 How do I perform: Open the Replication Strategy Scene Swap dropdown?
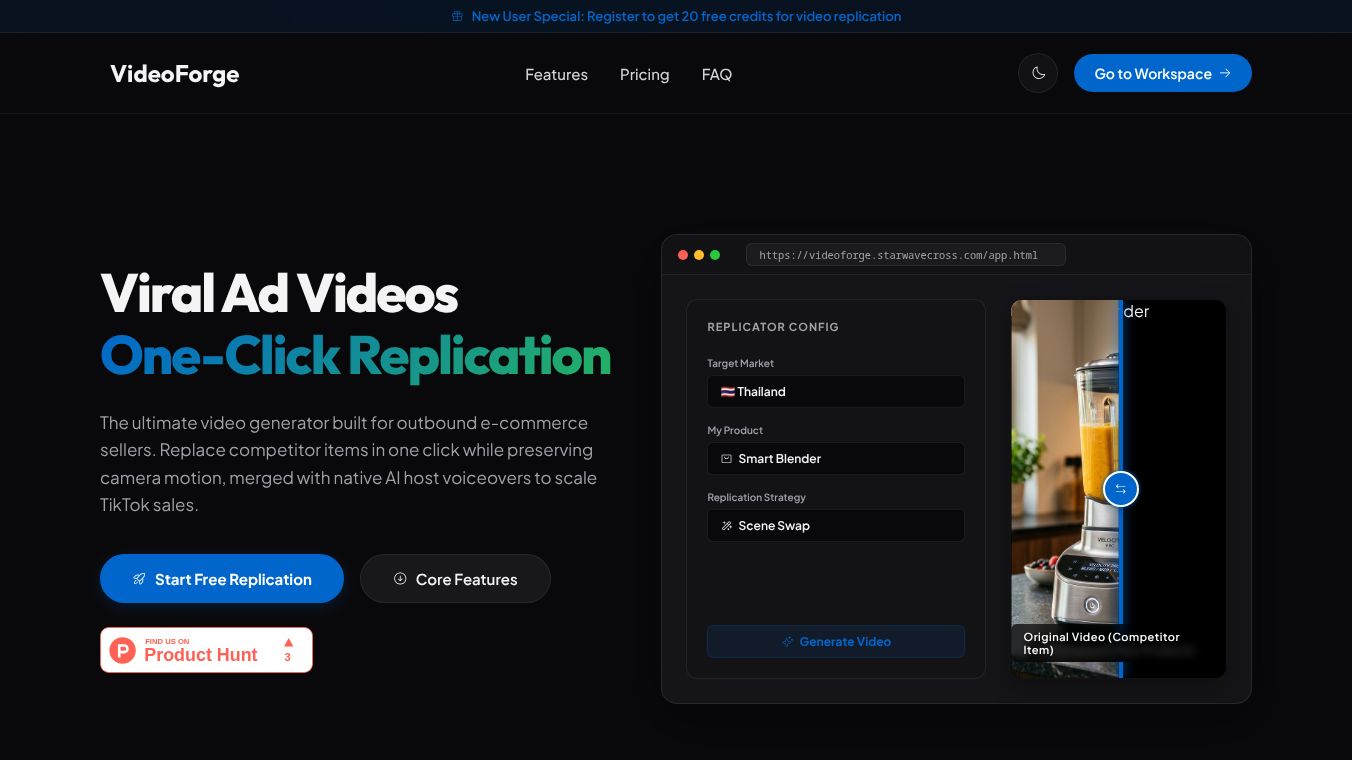(836, 525)
